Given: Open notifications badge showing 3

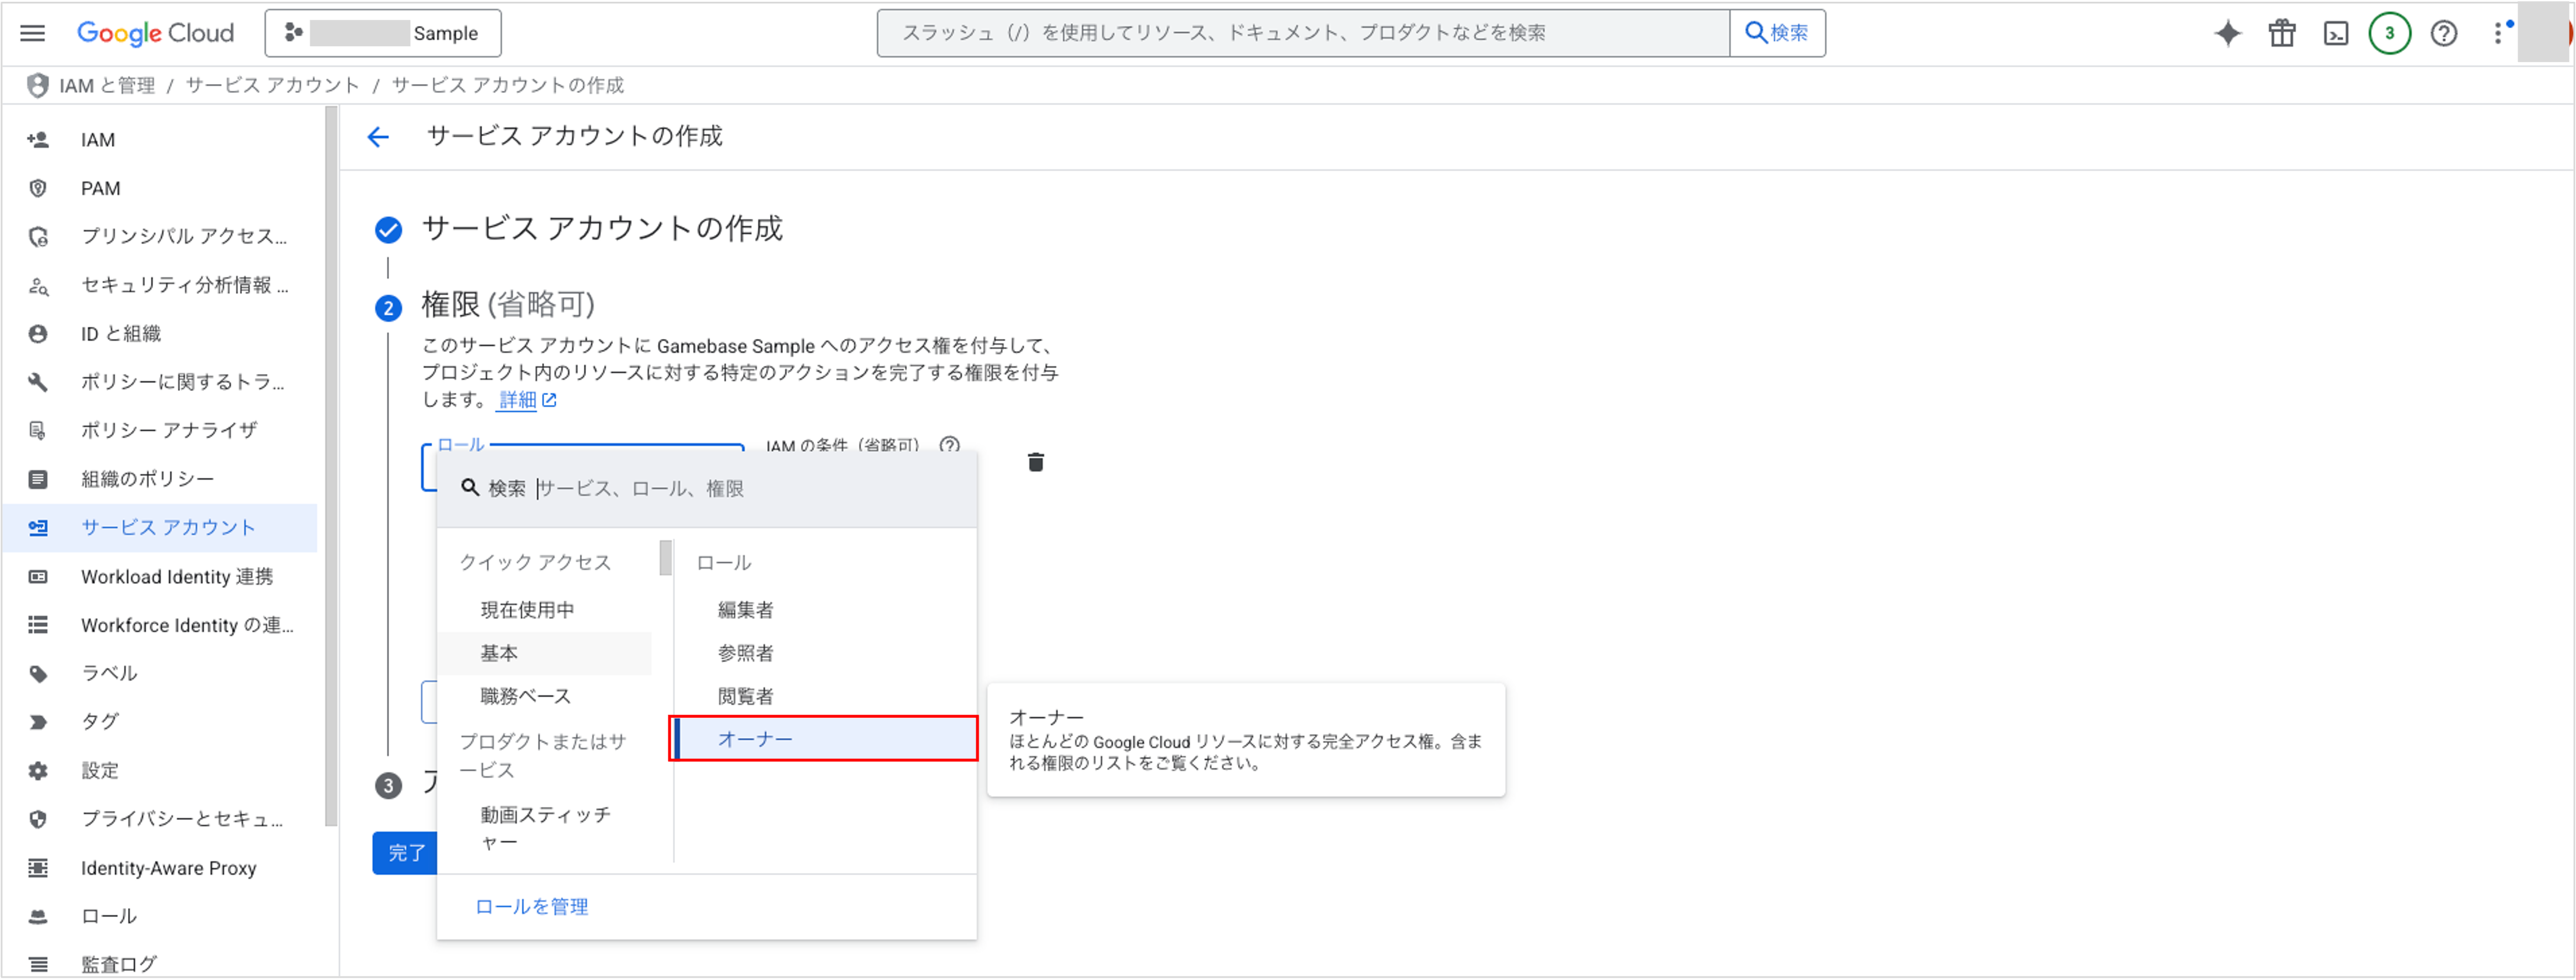Looking at the screenshot, I should point(2390,33).
